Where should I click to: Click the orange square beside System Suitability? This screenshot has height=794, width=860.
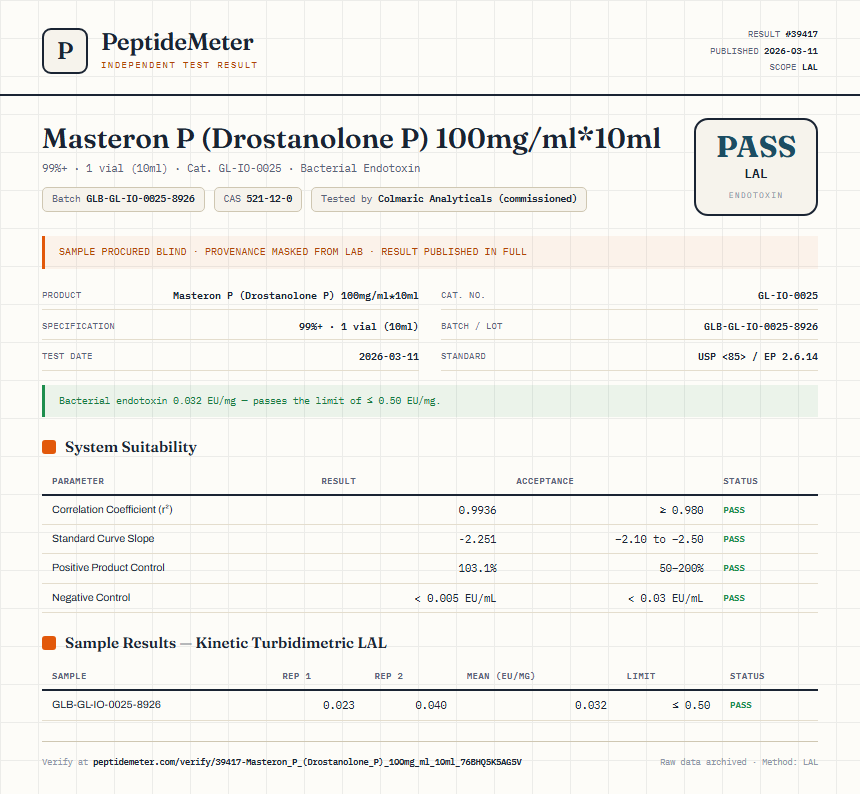click(49, 447)
